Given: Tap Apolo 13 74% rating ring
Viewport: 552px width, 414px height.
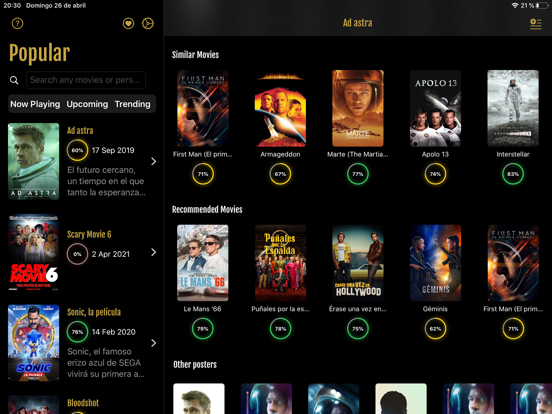Looking at the screenshot, I should (435, 174).
